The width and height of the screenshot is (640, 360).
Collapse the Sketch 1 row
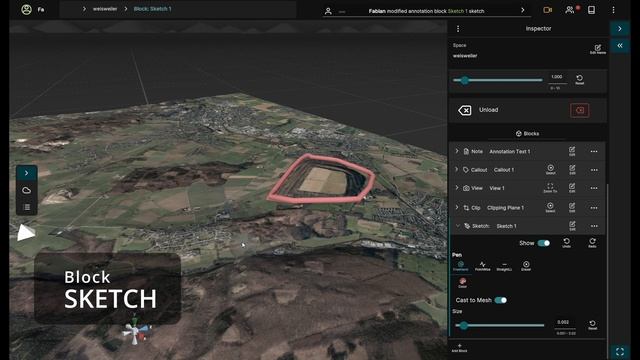pos(457,226)
